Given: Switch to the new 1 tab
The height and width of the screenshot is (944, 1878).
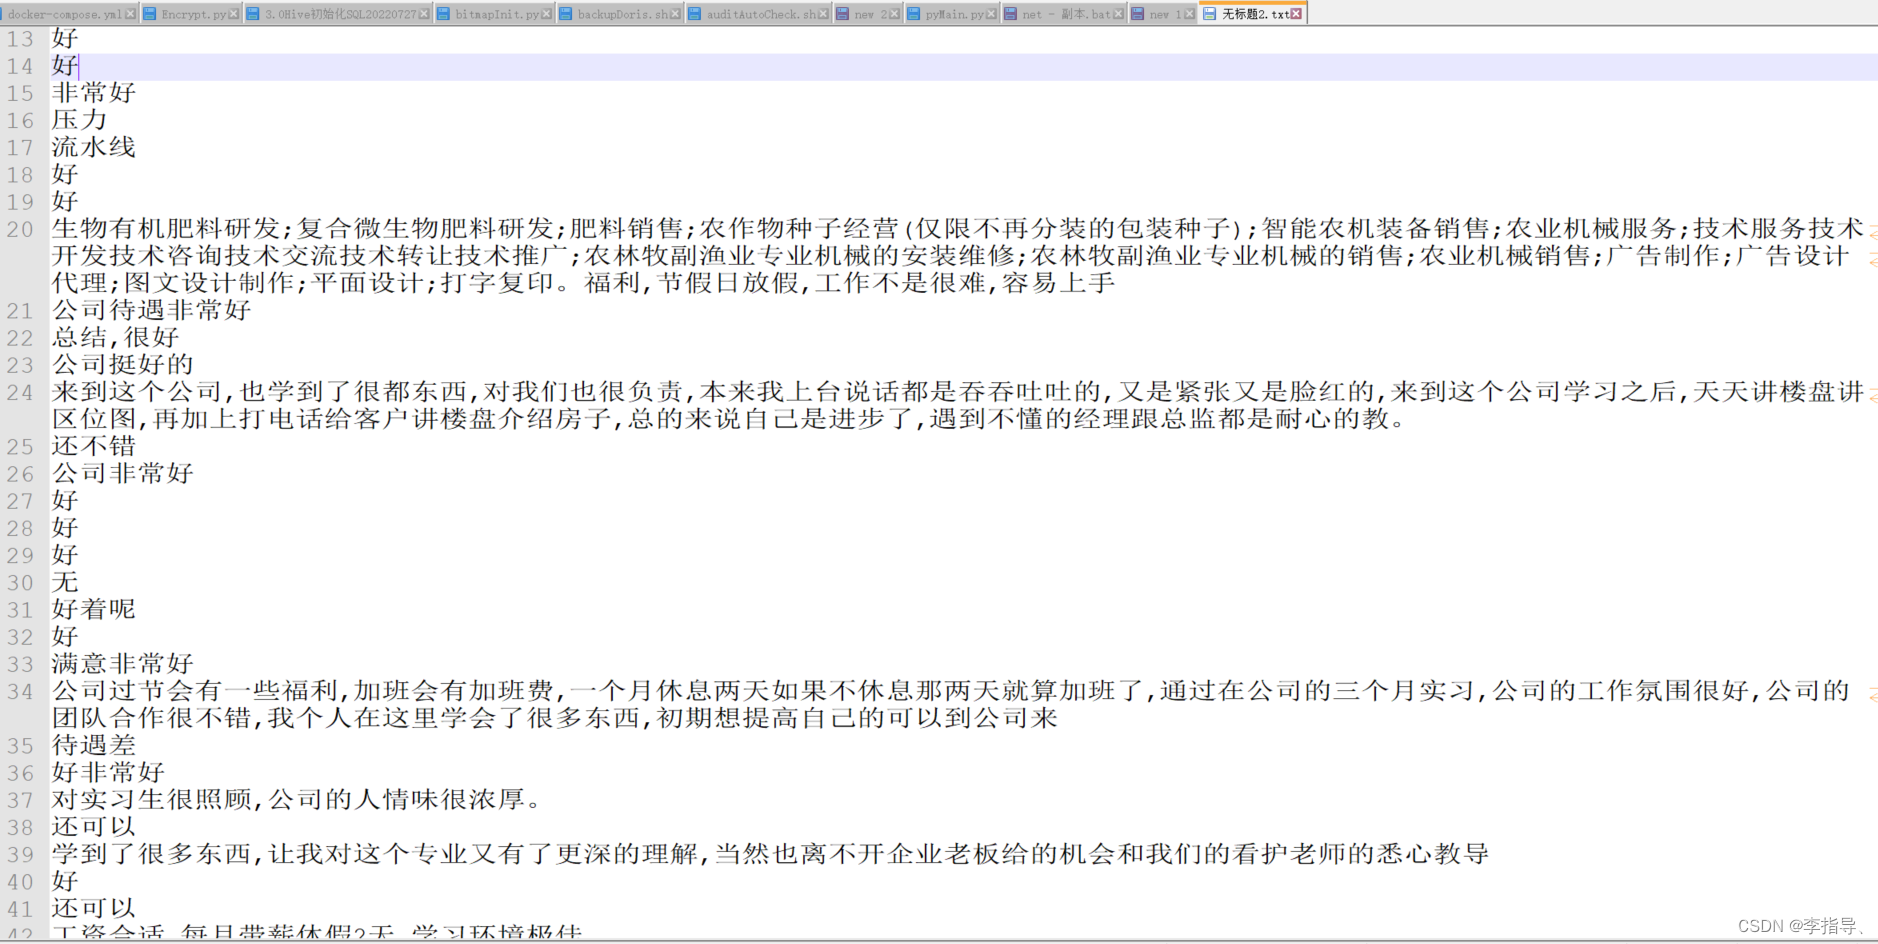Looking at the screenshot, I should coord(1163,14).
